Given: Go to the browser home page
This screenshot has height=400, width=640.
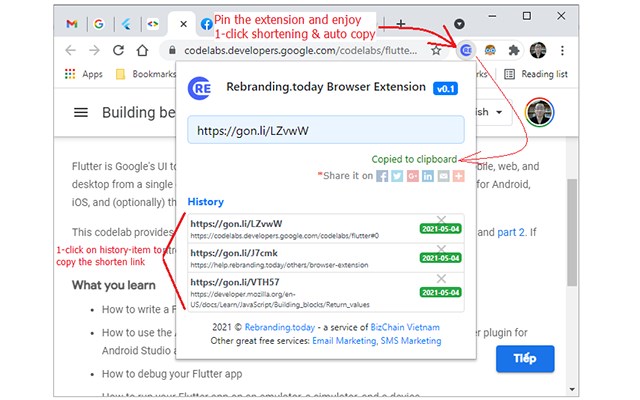Looking at the screenshot, I should pos(142,50).
